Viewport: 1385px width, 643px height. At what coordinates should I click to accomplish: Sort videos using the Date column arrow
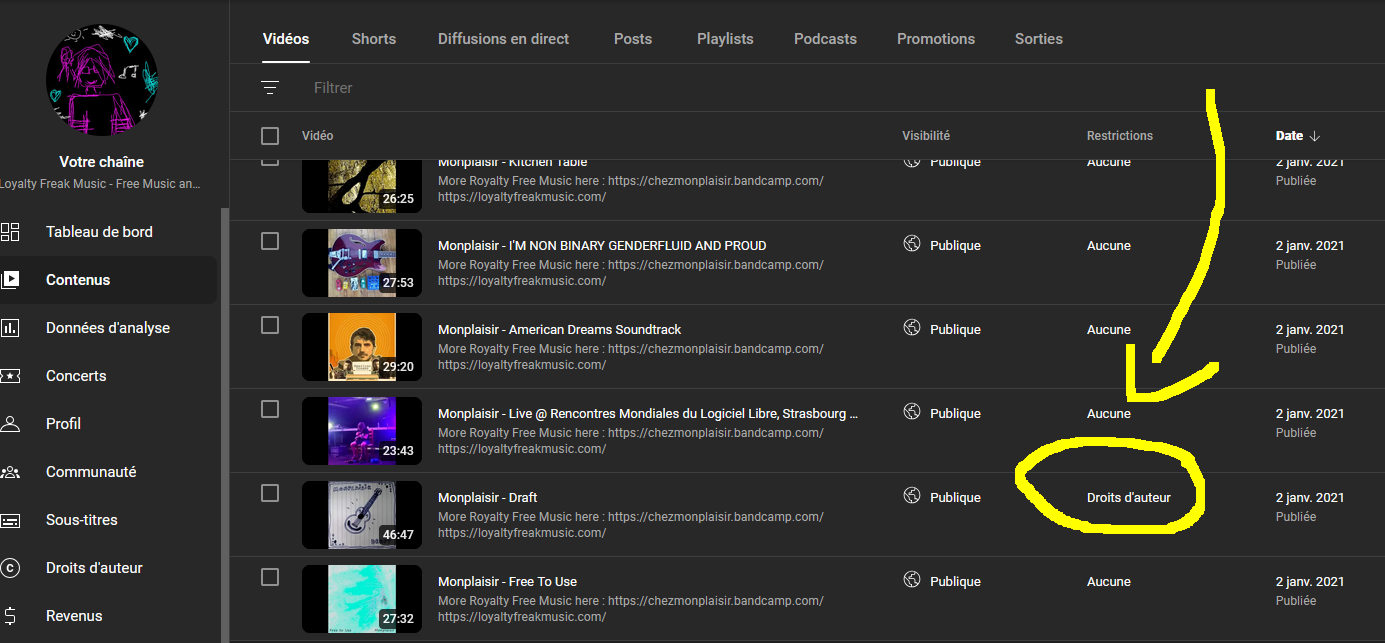coord(1314,136)
